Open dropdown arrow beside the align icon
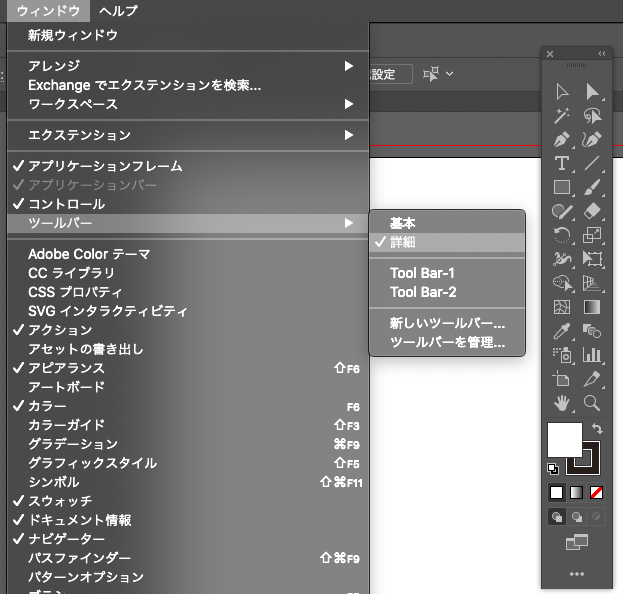 pyautogui.click(x=449, y=74)
